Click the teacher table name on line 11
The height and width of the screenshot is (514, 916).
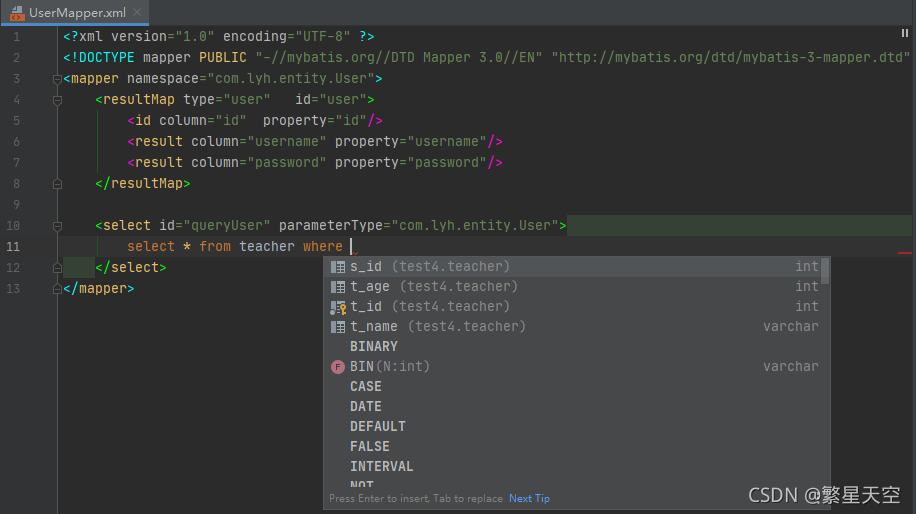tap(266, 246)
